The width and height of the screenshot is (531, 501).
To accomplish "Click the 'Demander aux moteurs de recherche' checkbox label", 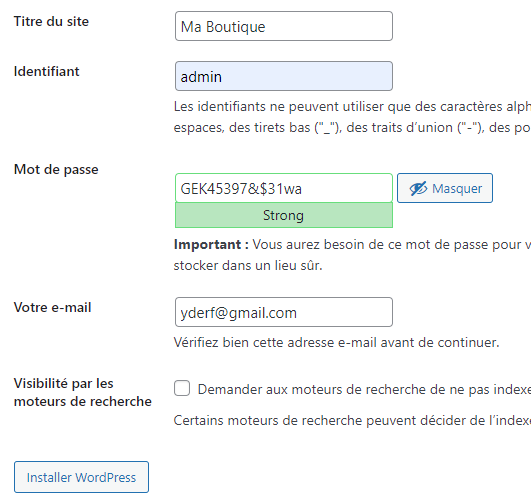I will [x=364, y=390].
